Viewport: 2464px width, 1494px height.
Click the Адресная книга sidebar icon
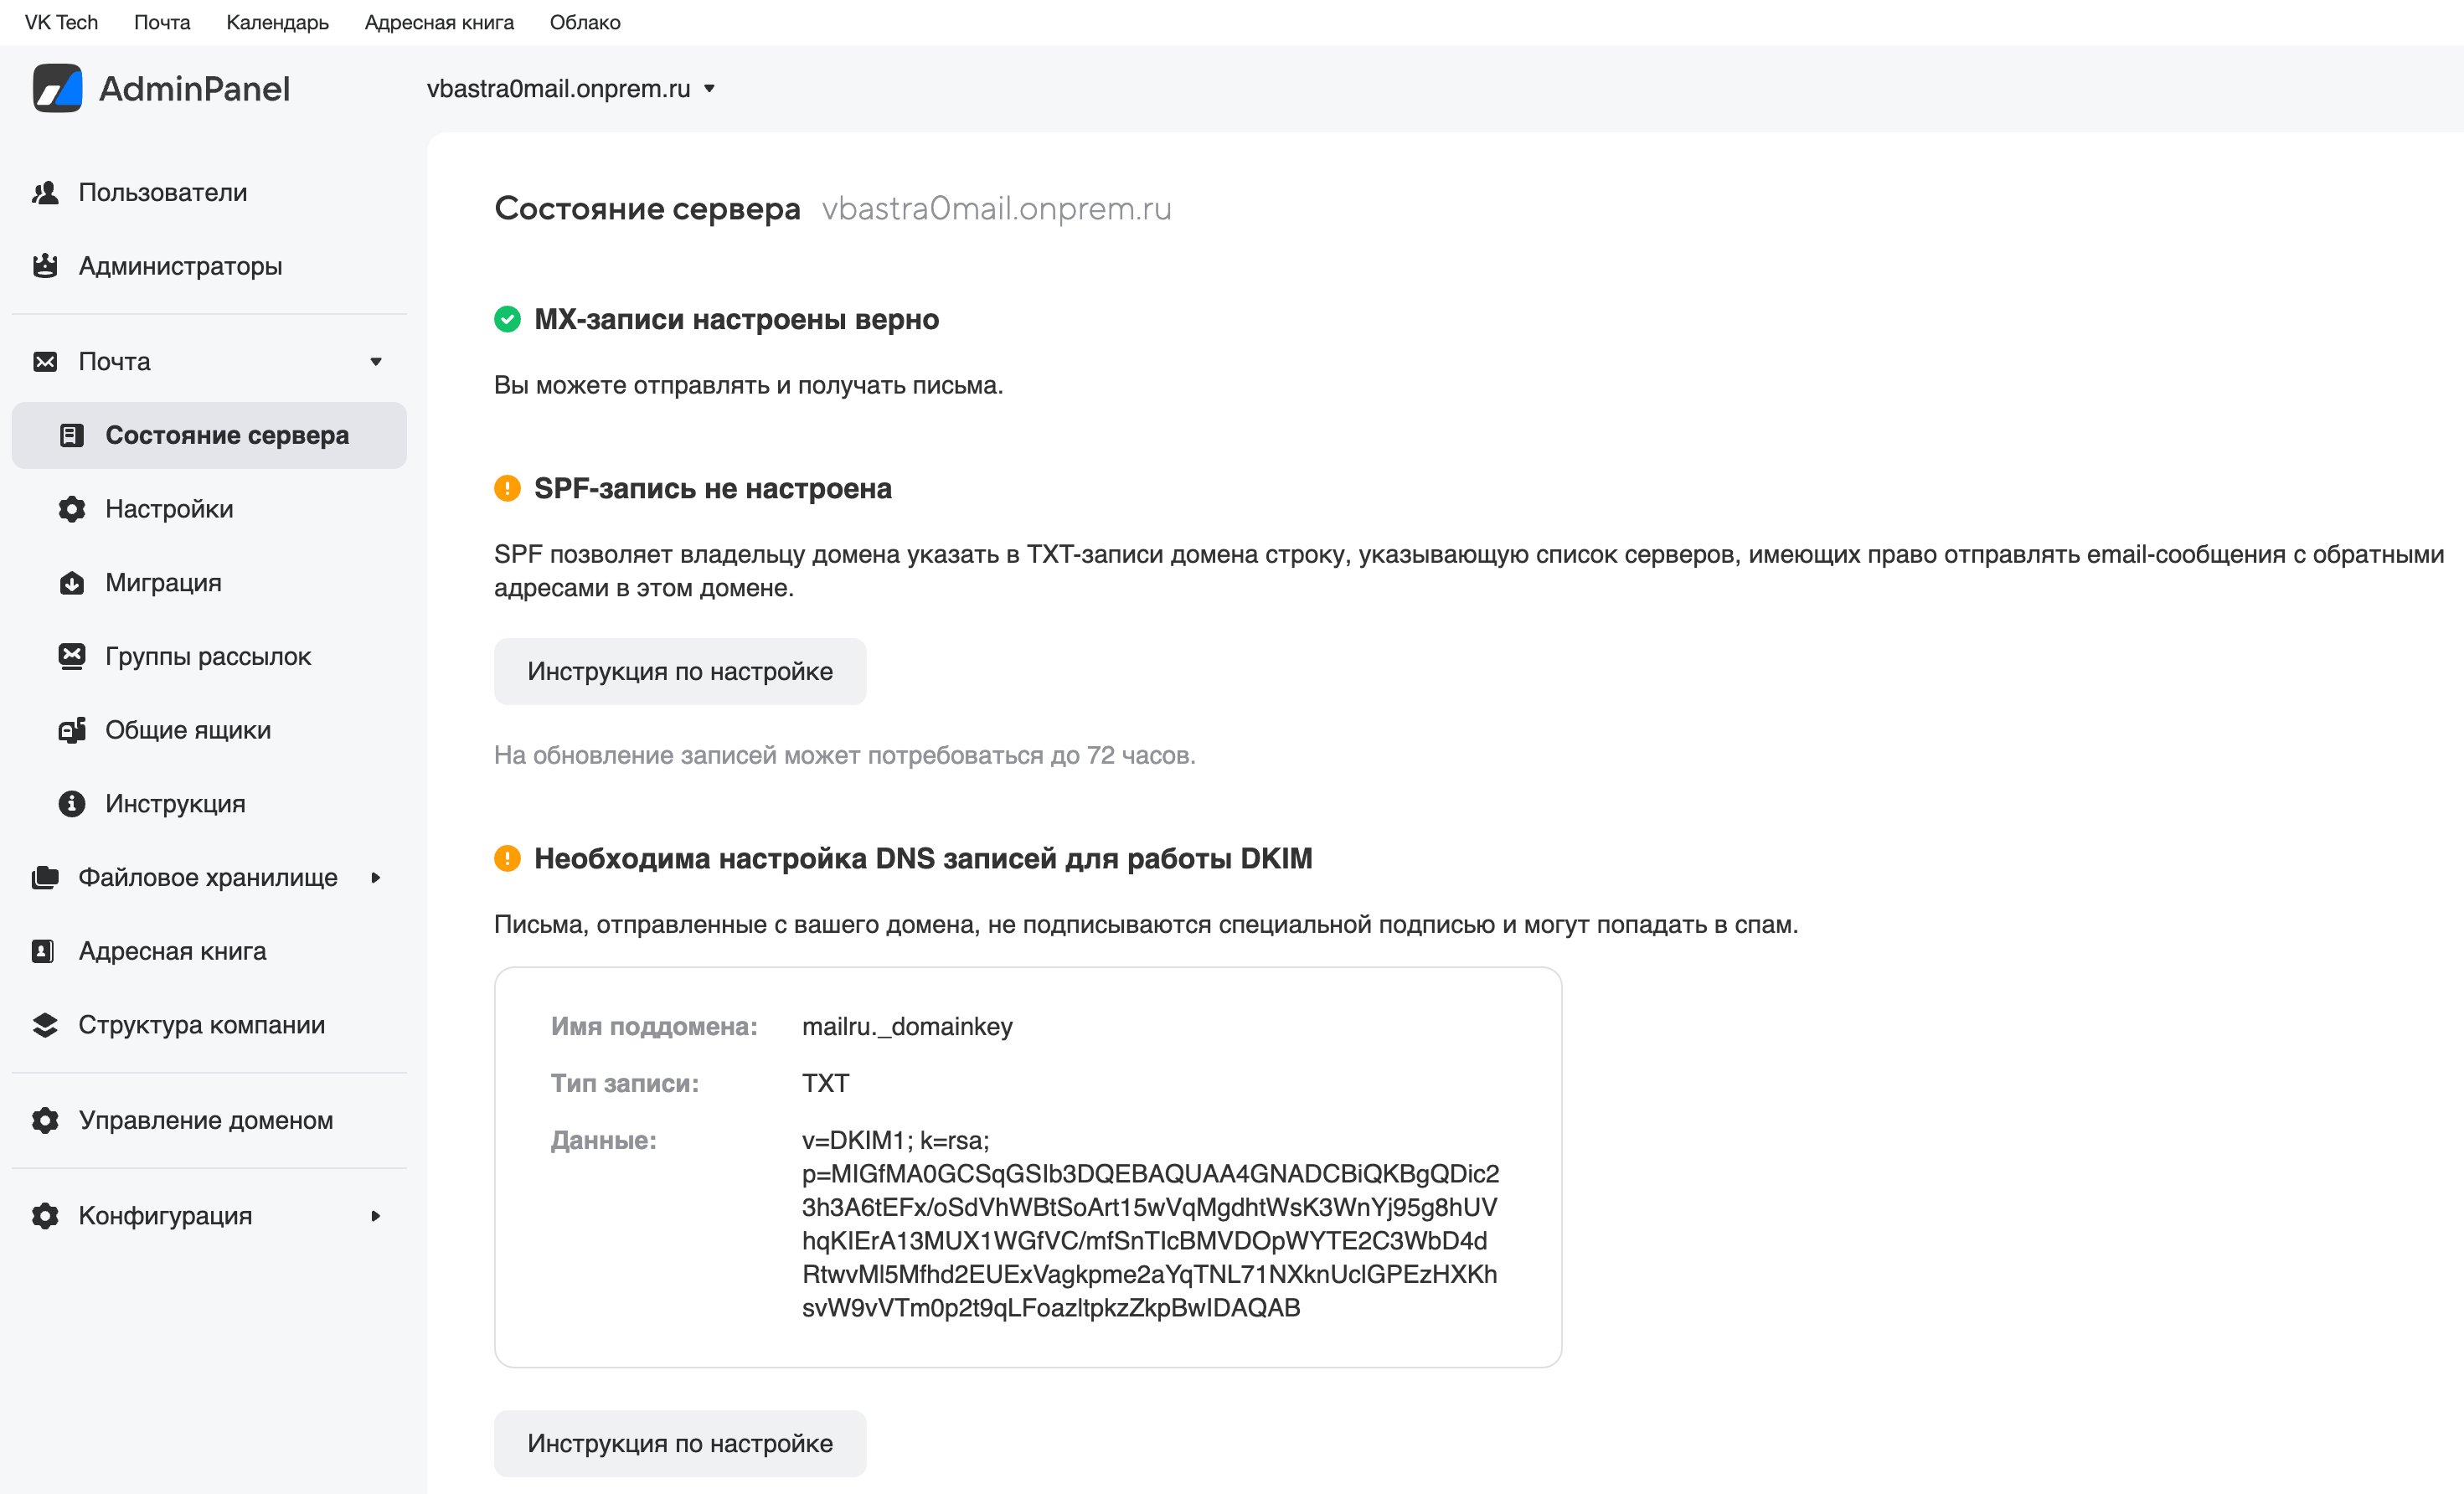pyautogui.click(x=43, y=951)
